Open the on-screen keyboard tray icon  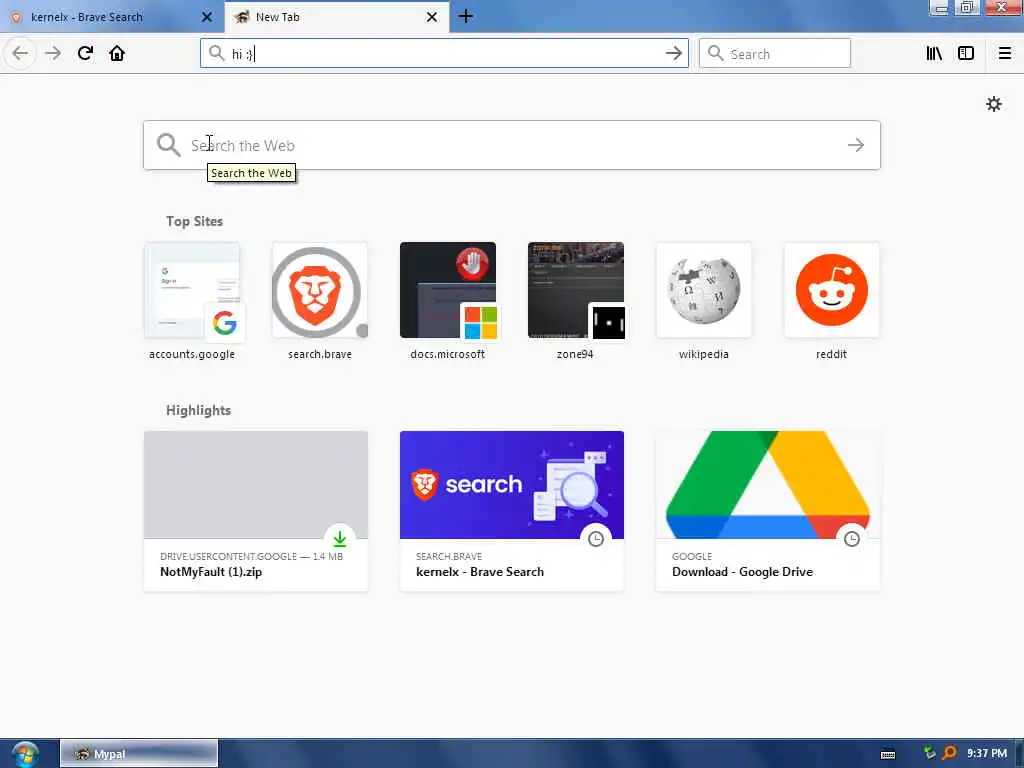(888, 754)
